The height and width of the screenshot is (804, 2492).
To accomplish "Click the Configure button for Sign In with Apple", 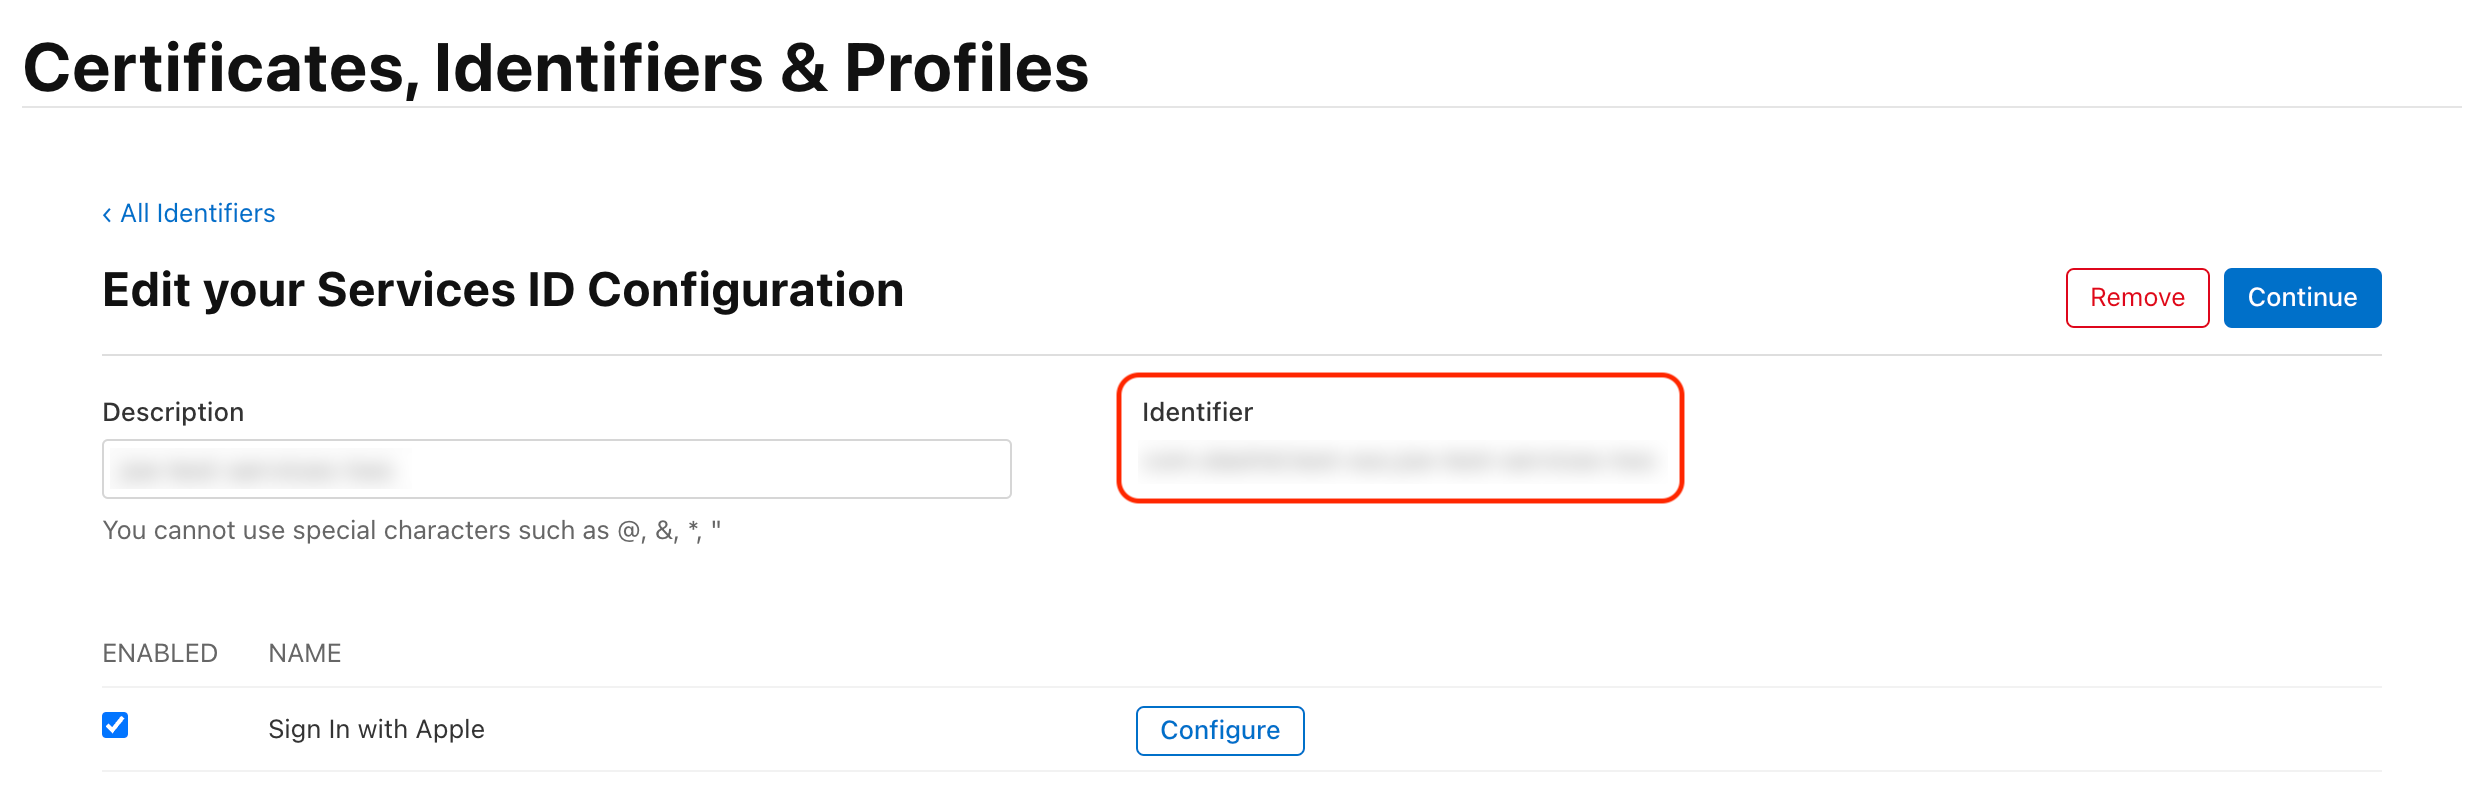I will coord(1219,730).
